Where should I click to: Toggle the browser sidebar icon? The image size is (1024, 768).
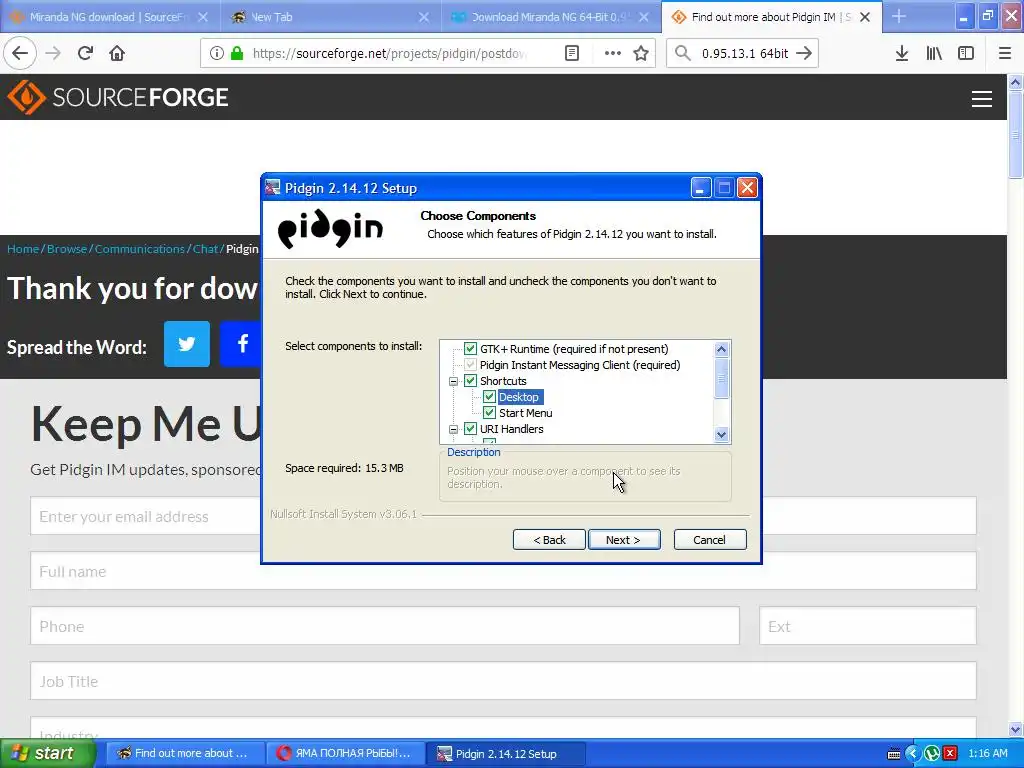click(966, 53)
